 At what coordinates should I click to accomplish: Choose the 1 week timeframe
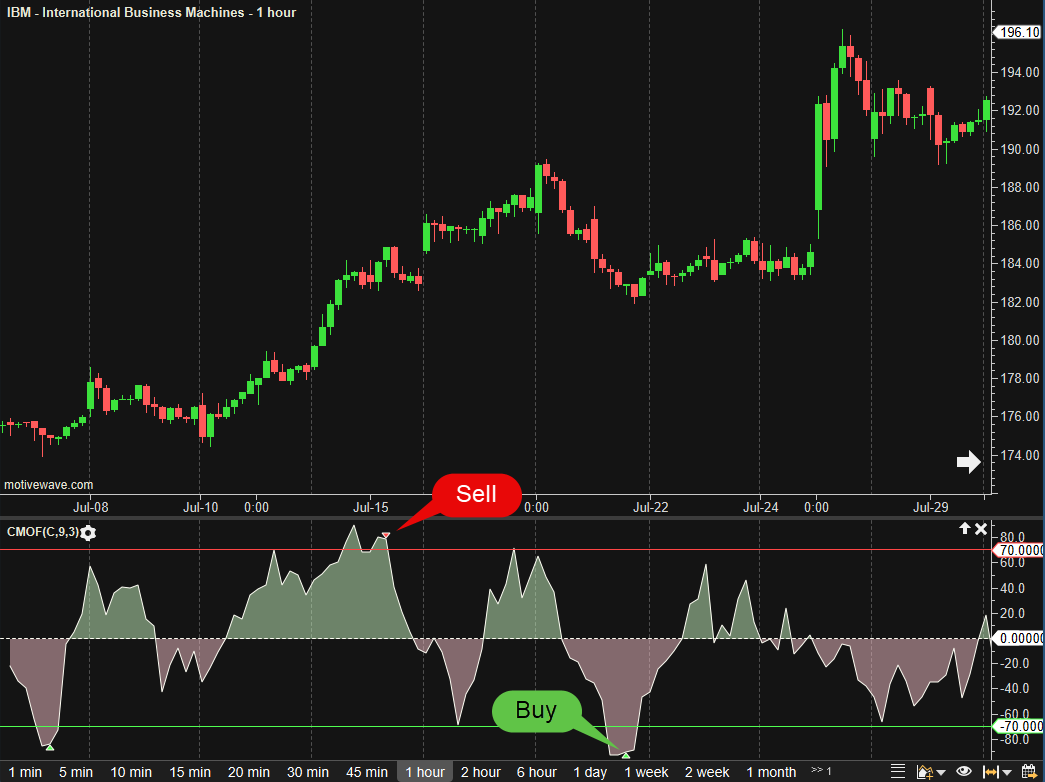[646, 772]
